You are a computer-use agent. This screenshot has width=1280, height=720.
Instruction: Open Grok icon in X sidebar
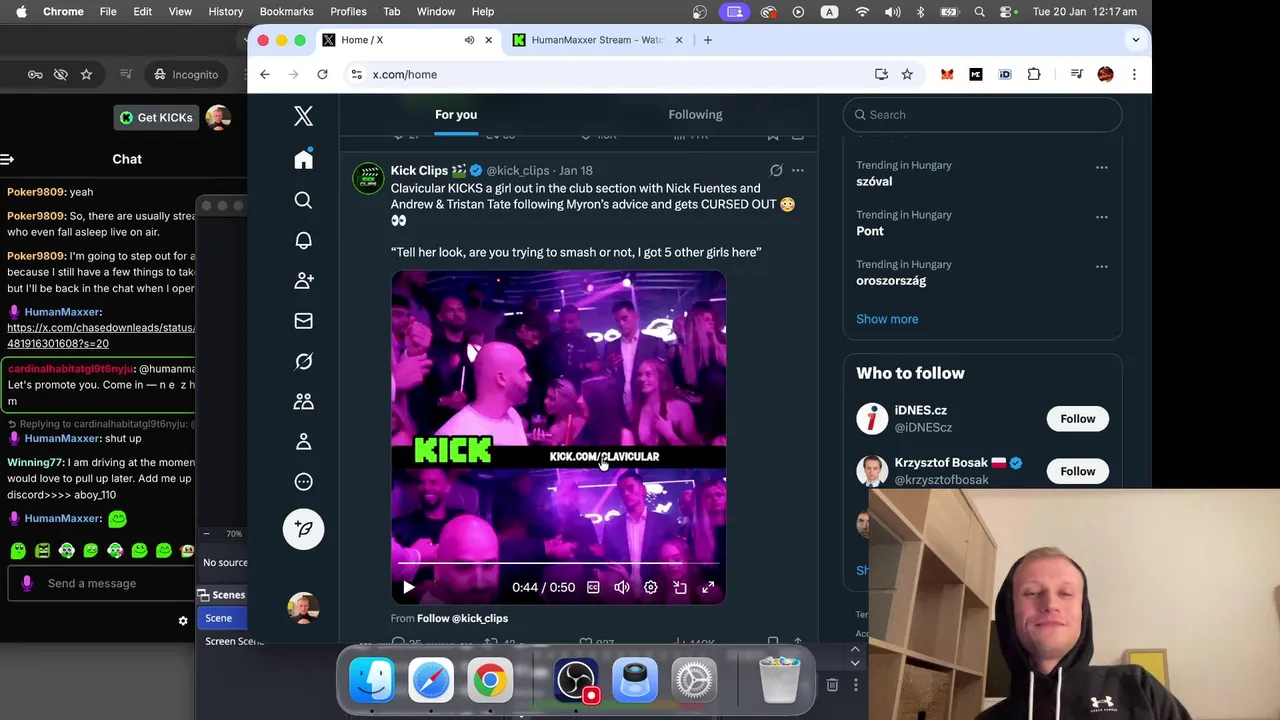tap(303, 361)
